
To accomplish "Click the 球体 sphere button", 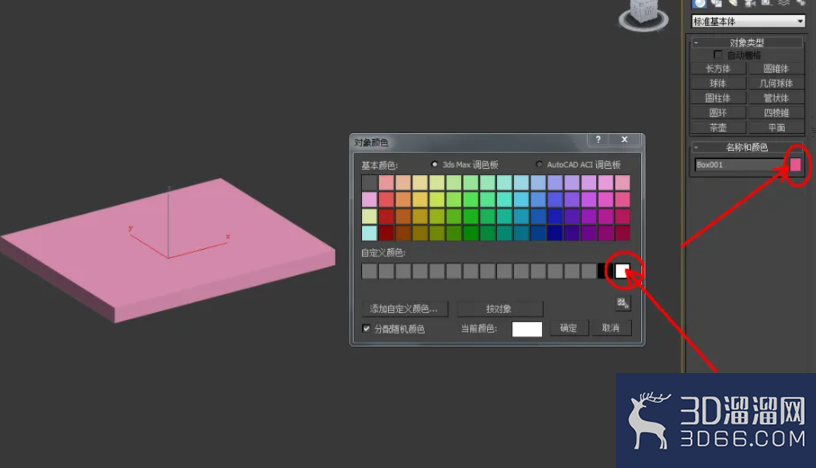I will pos(718,83).
